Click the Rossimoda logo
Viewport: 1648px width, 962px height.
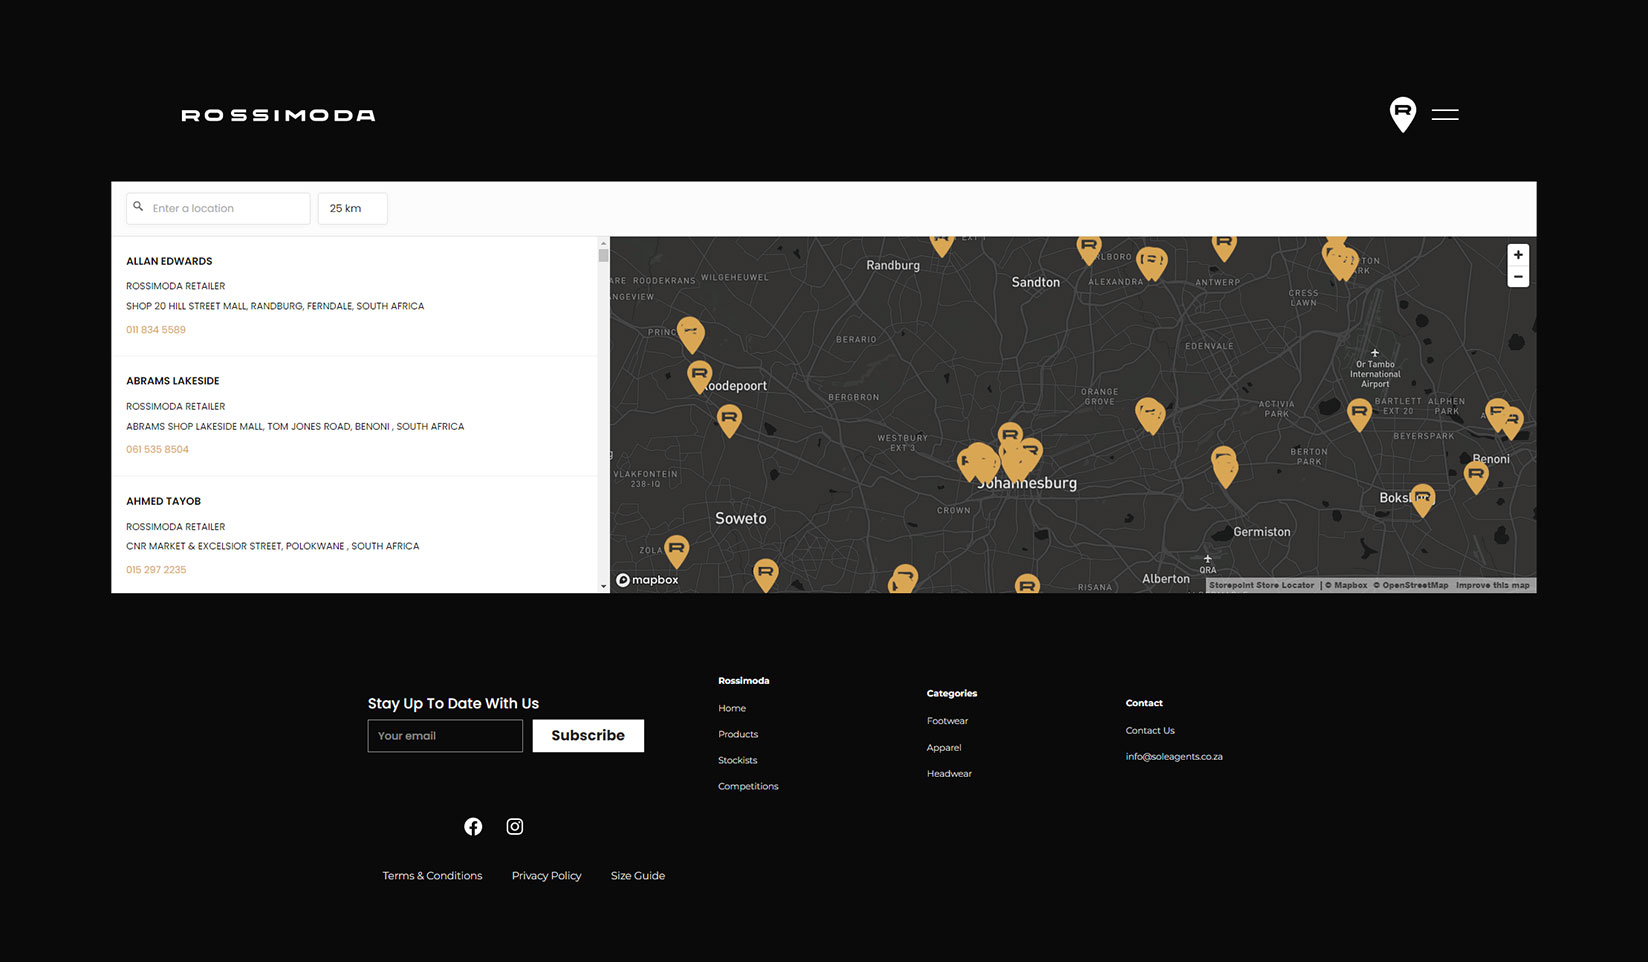tap(278, 115)
